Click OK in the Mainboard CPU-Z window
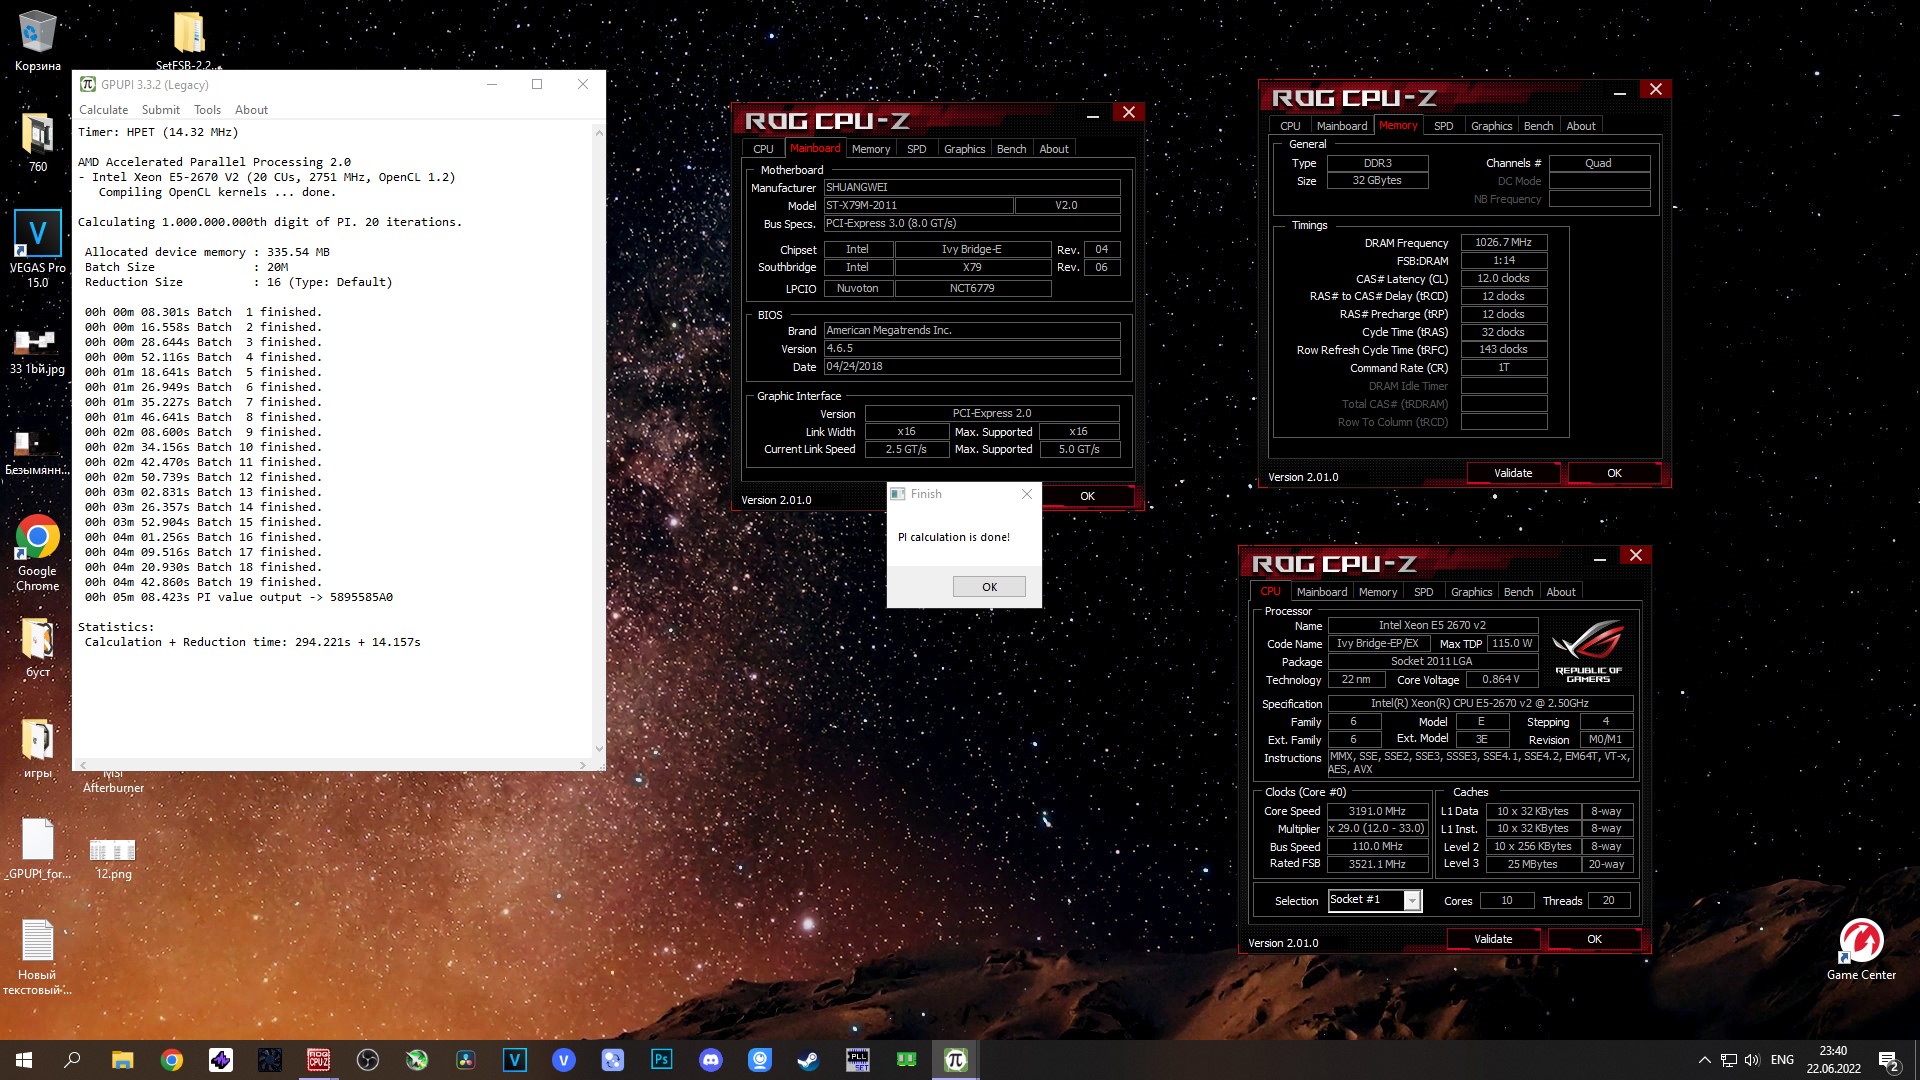1920x1080 pixels. click(1087, 496)
